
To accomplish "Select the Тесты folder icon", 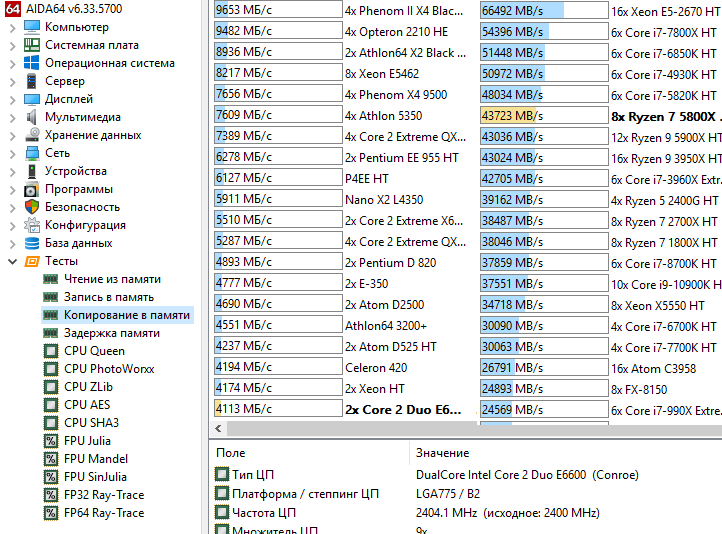I will tap(32, 261).
